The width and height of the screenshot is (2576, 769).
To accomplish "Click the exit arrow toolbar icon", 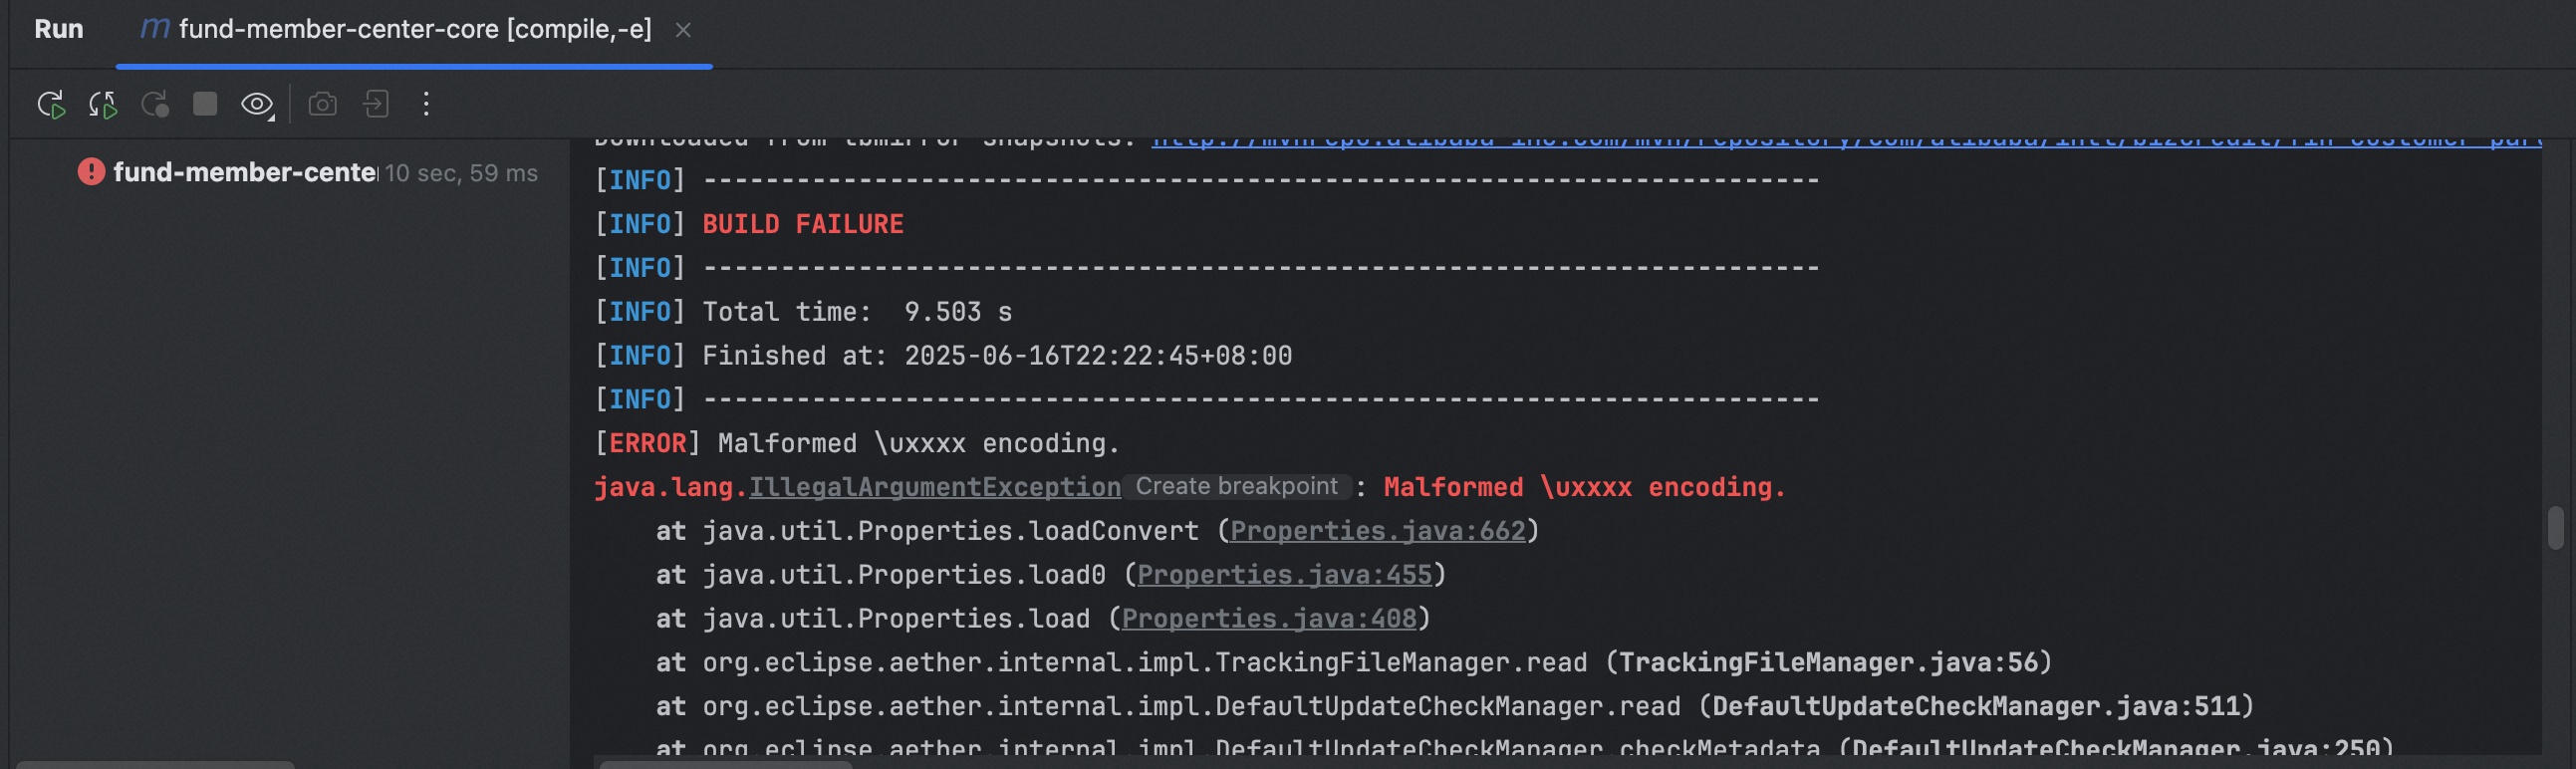I will click(376, 104).
